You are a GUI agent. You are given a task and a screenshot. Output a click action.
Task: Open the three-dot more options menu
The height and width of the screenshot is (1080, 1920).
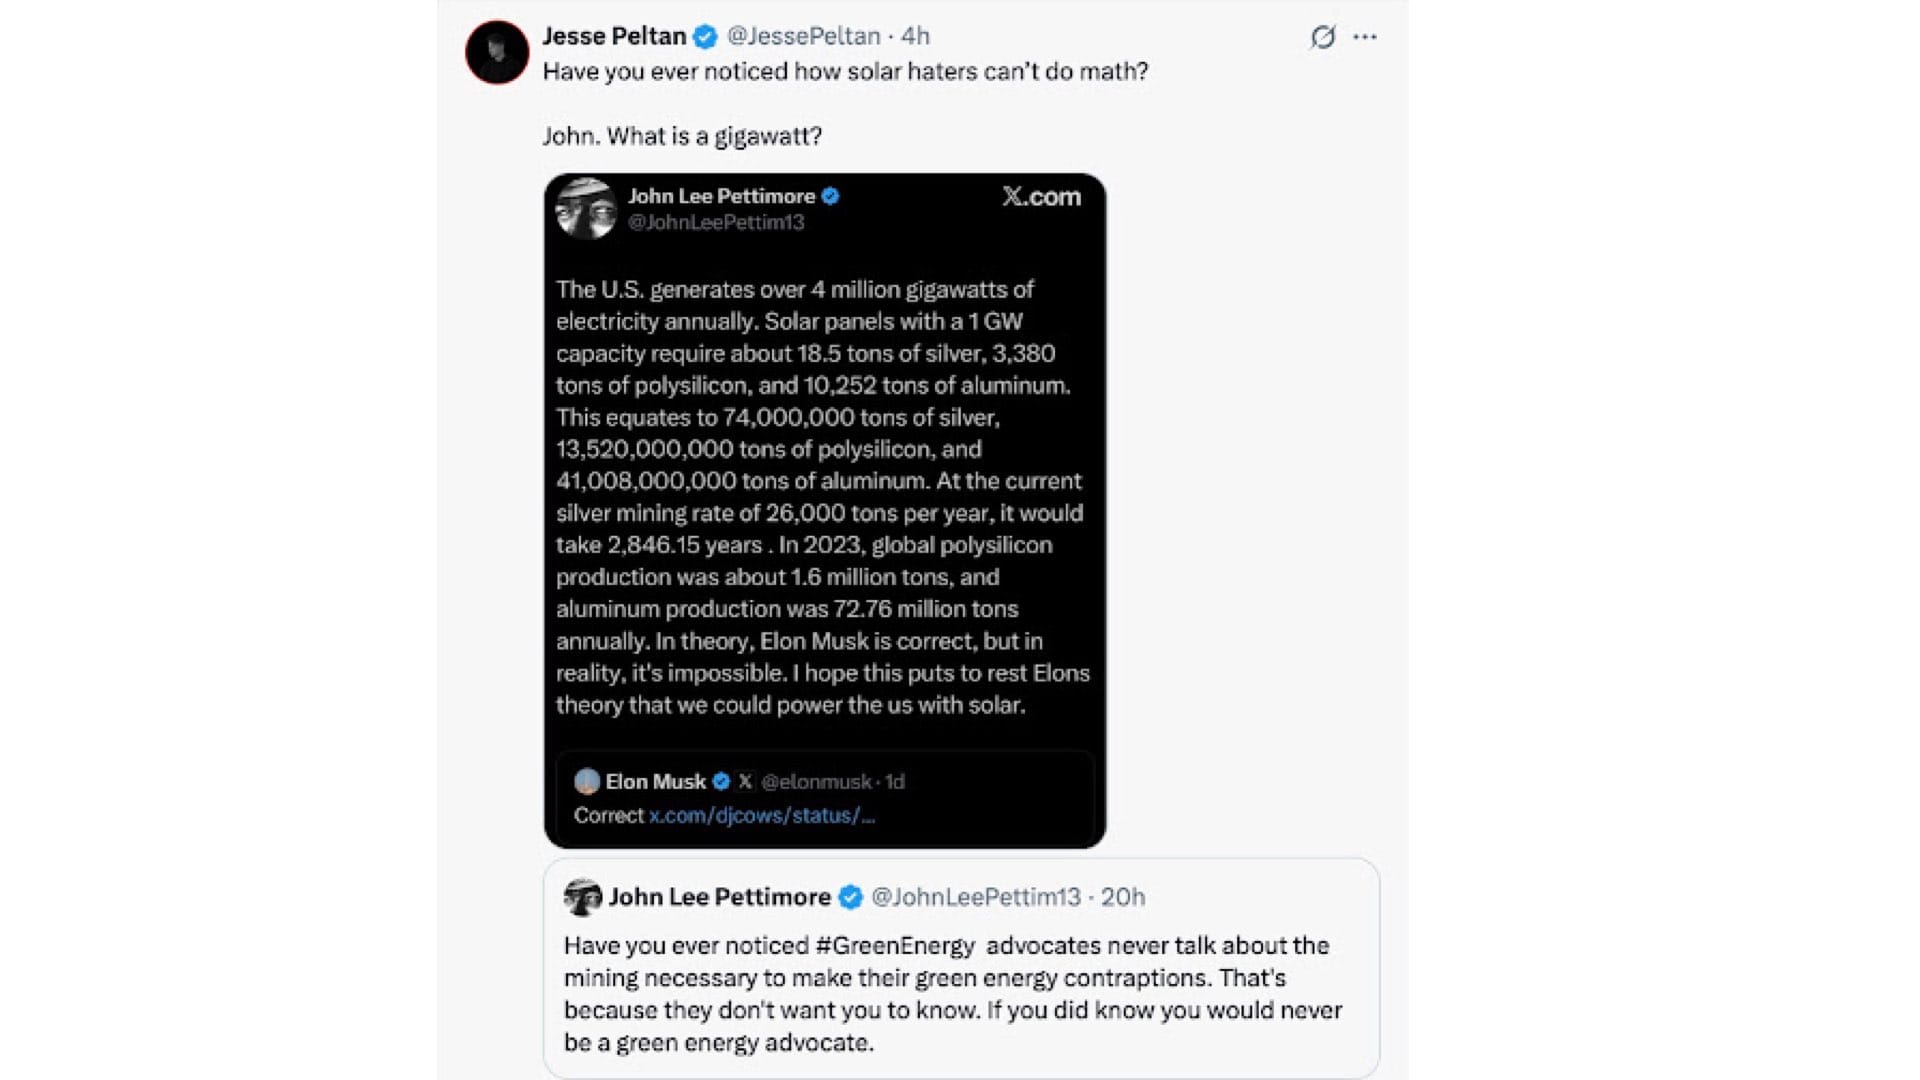[1365, 37]
